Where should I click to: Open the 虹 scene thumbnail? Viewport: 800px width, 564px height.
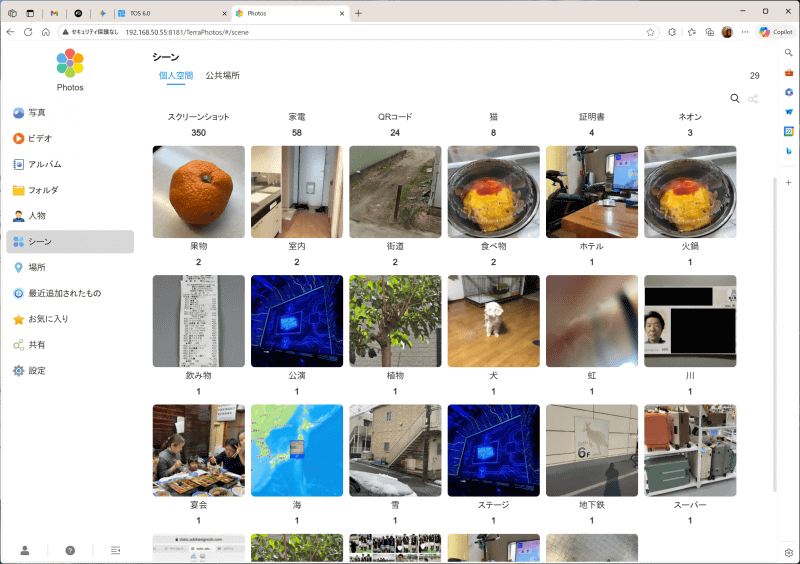[x=592, y=321]
